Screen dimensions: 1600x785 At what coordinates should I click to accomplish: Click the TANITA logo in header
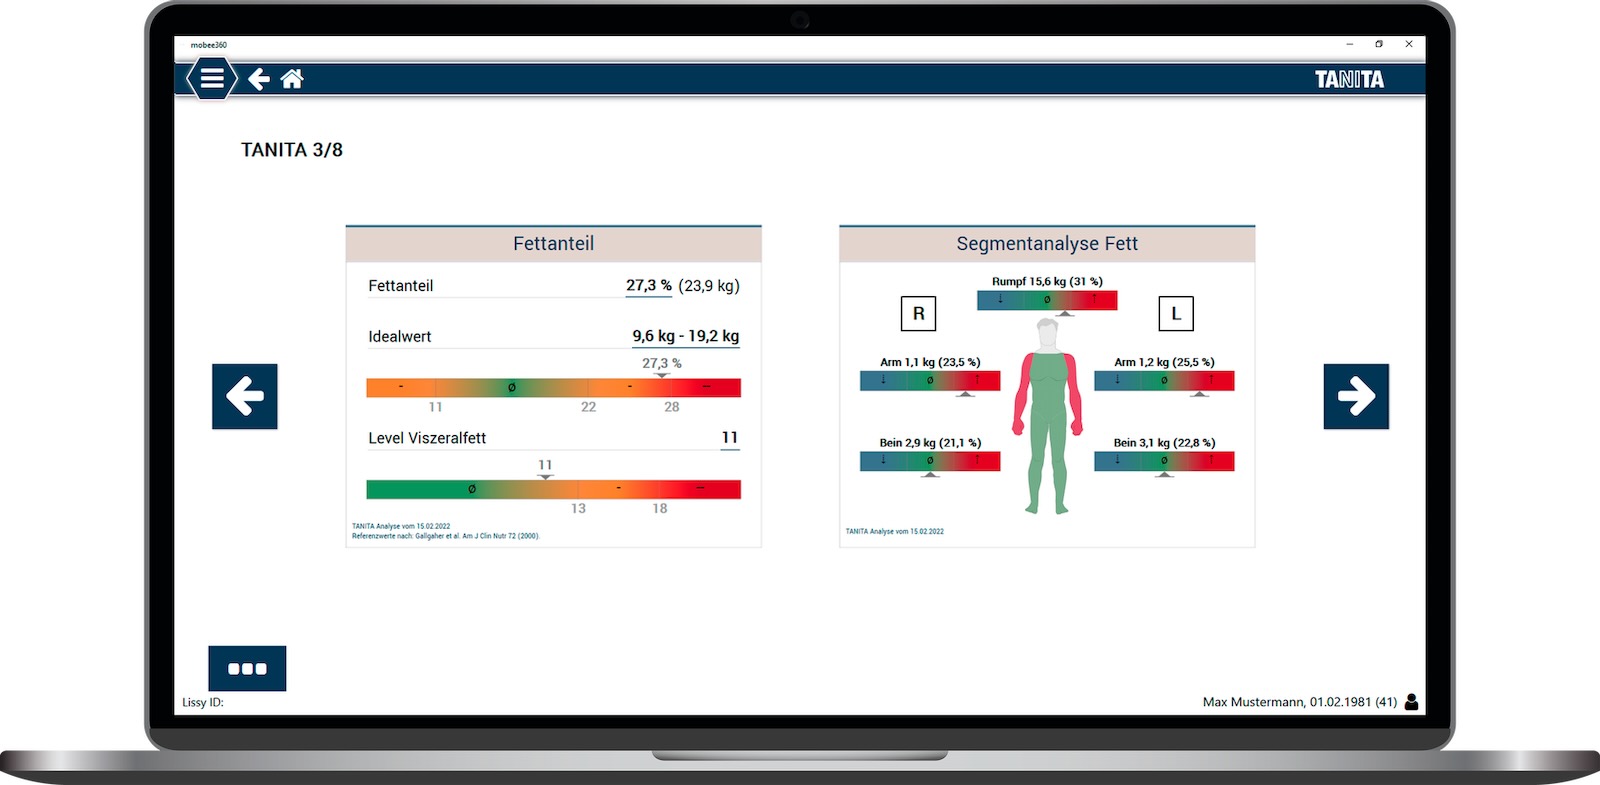click(x=1349, y=80)
